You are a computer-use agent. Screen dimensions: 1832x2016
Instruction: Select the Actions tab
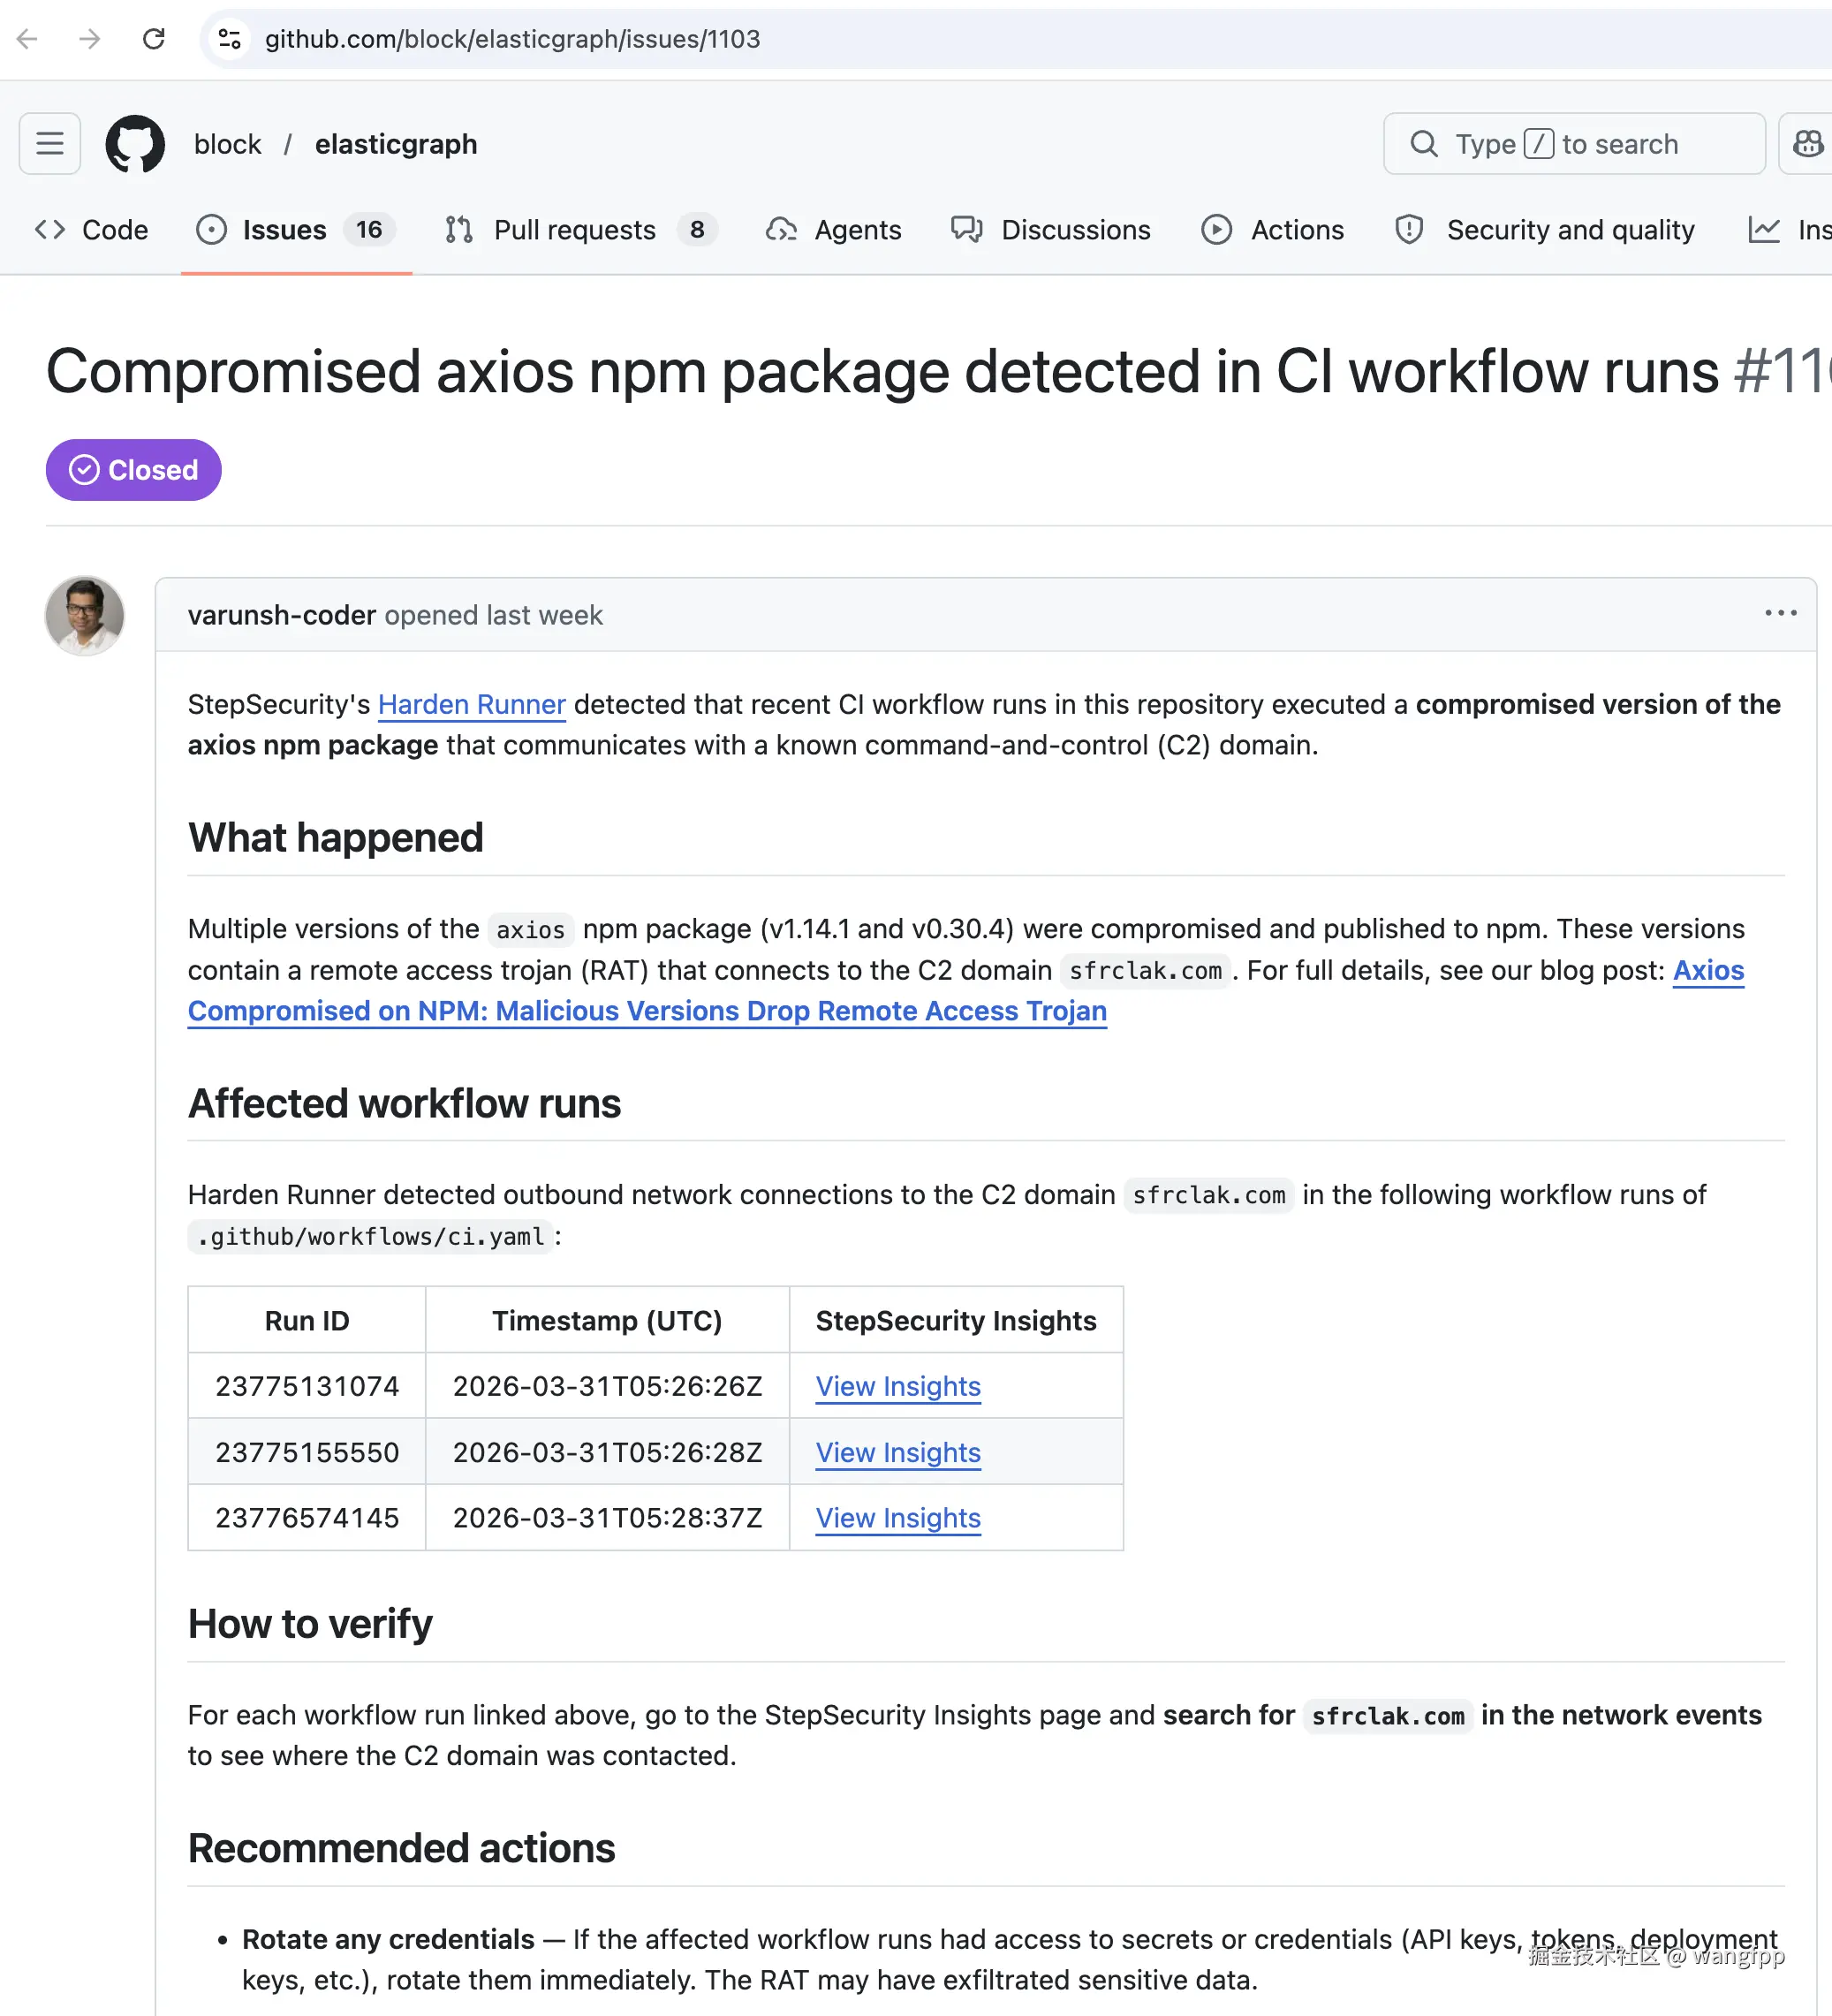(x=1272, y=230)
